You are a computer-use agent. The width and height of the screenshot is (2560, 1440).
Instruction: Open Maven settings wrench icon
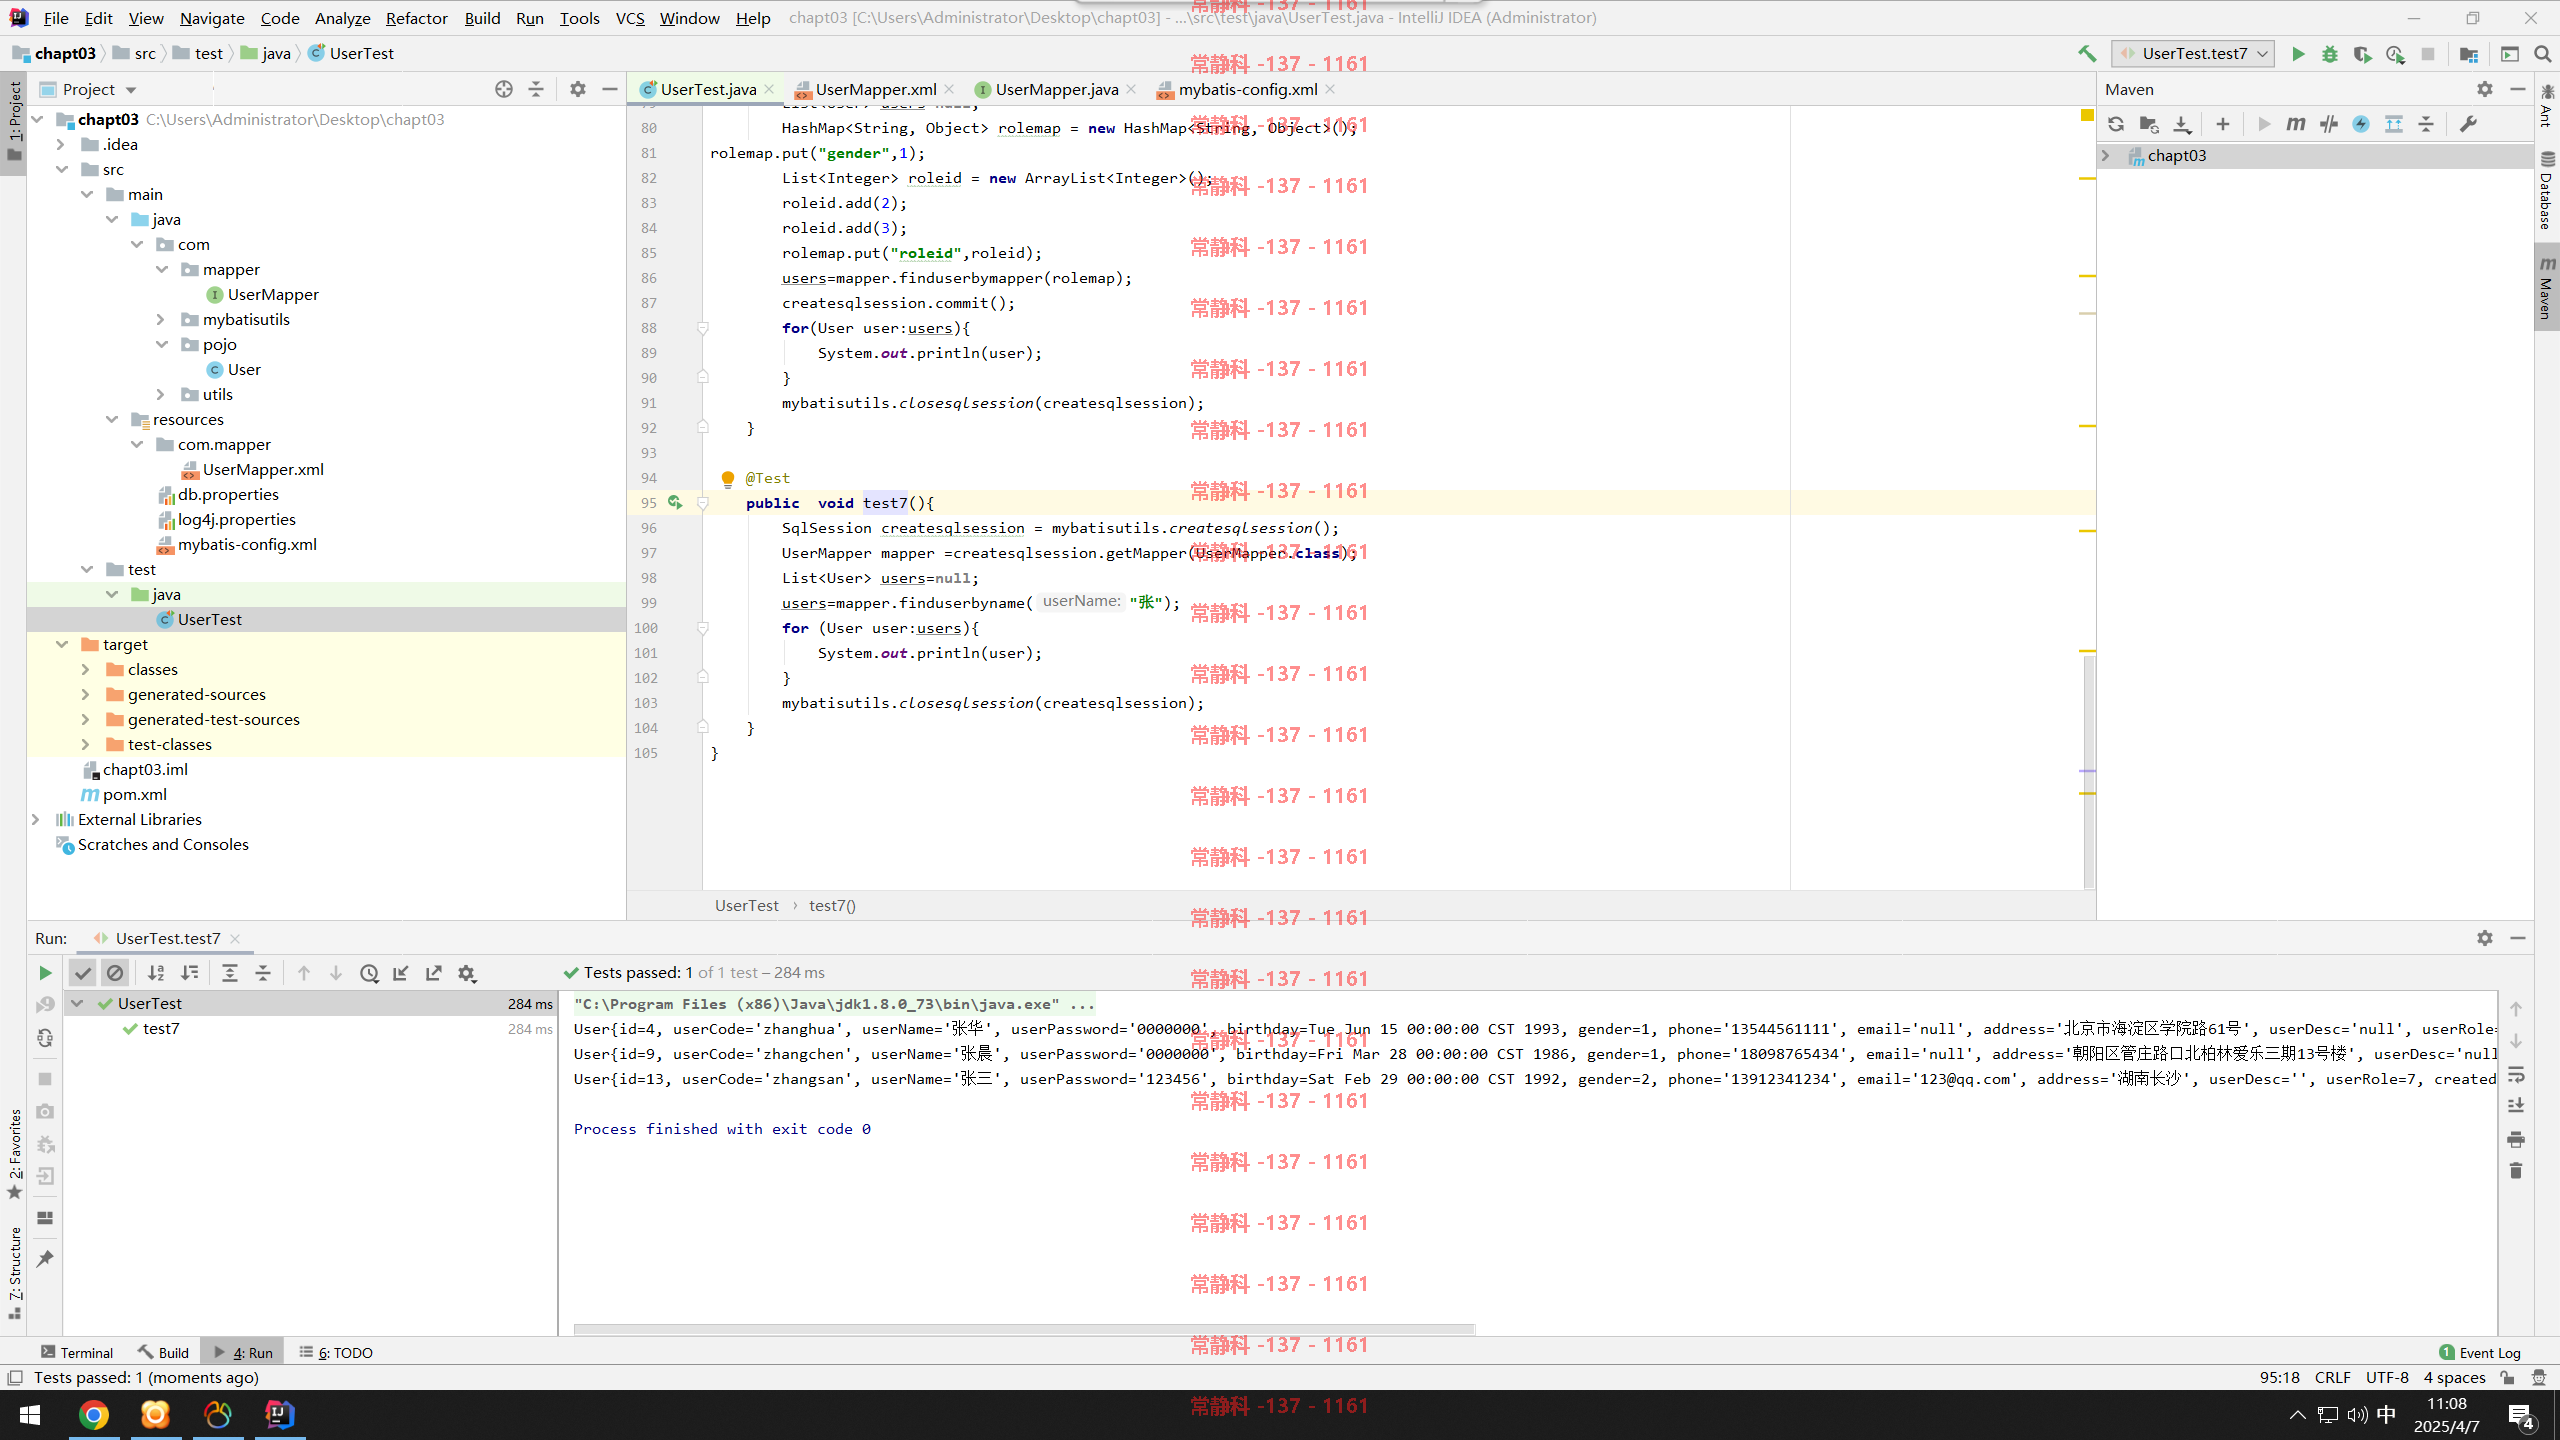click(2469, 124)
